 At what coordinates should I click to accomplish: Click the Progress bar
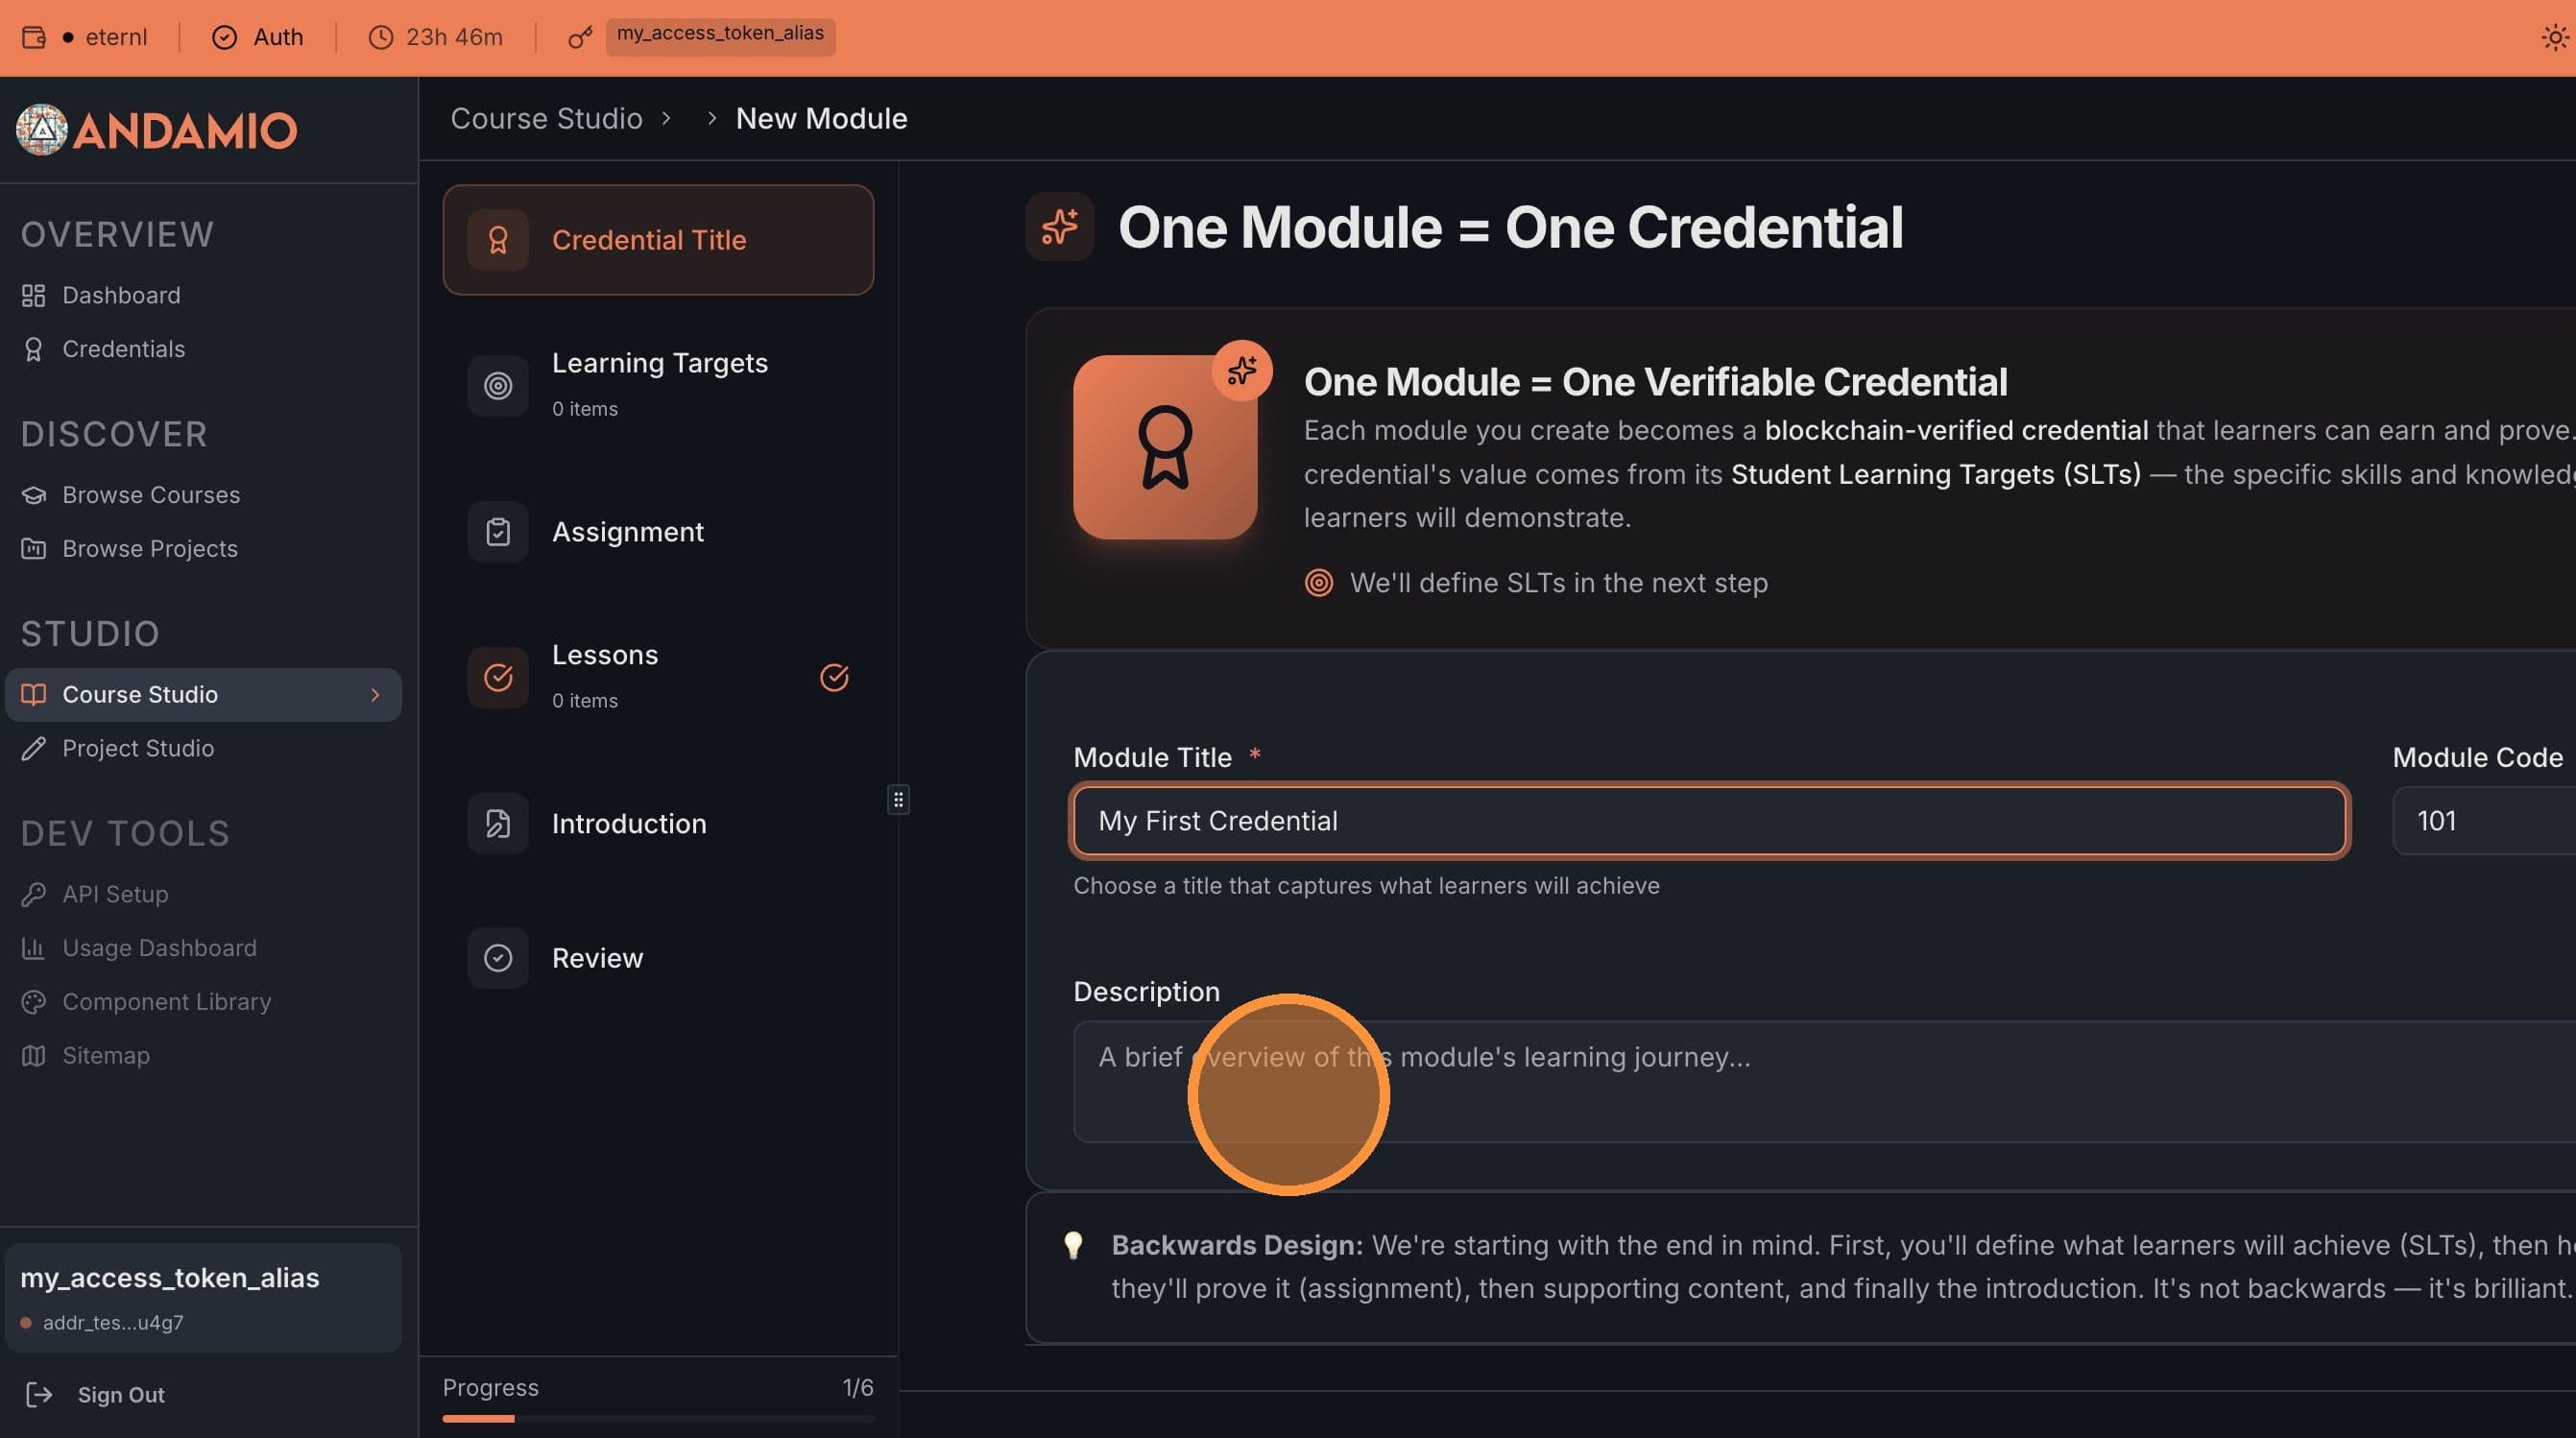pos(658,1418)
